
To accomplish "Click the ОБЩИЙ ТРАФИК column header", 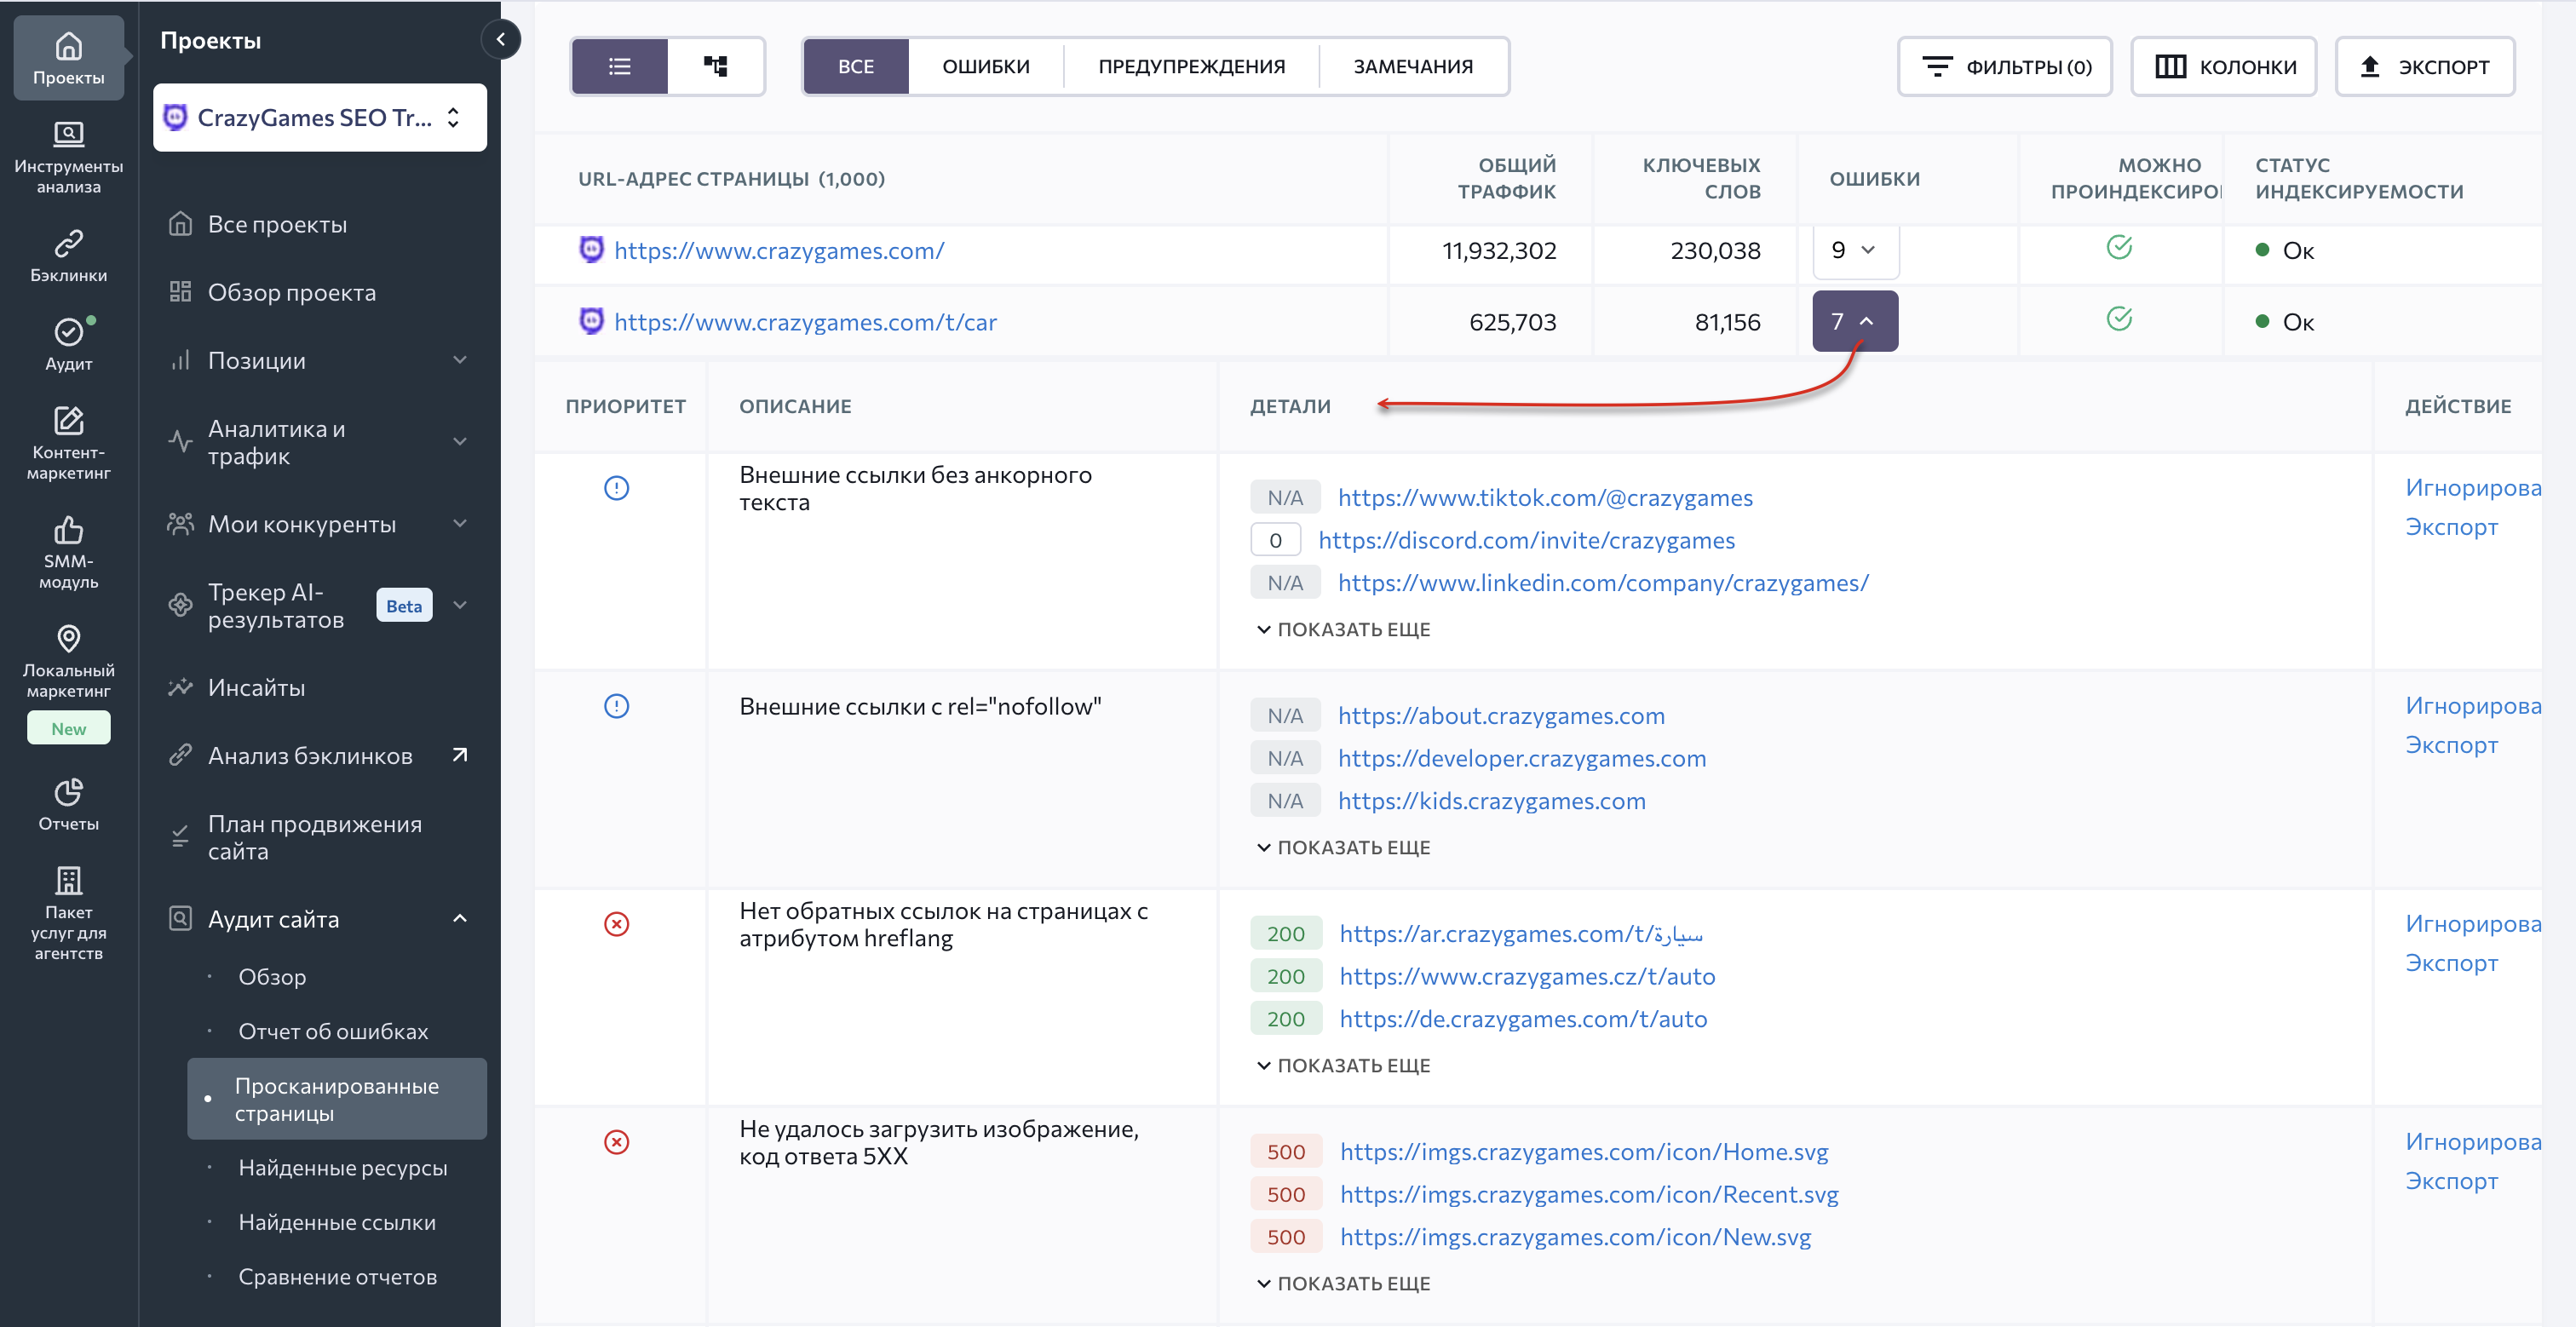I will tap(1506, 178).
